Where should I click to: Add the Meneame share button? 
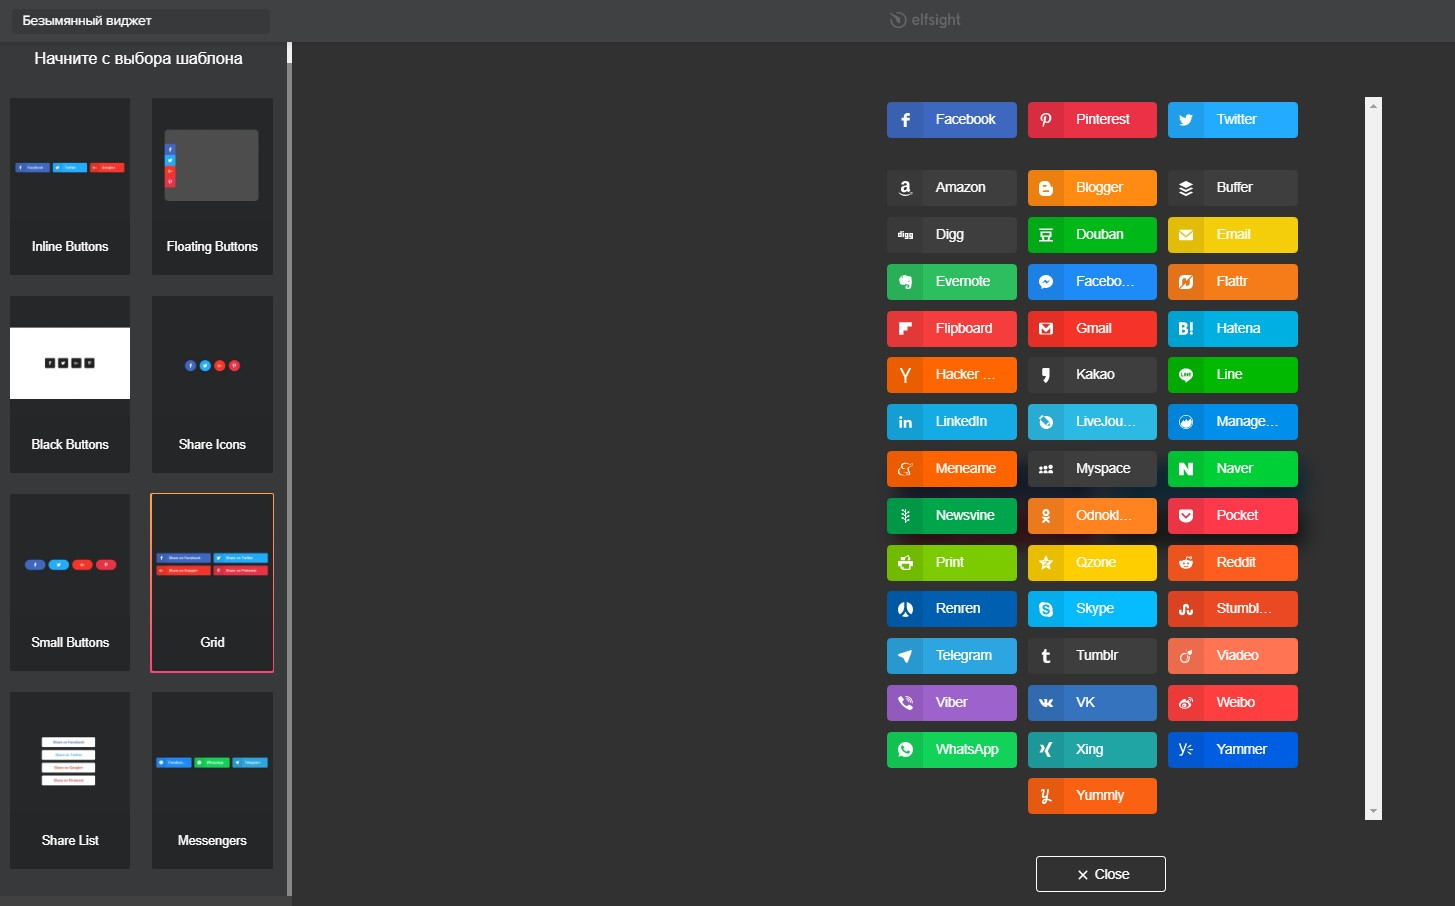click(951, 469)
